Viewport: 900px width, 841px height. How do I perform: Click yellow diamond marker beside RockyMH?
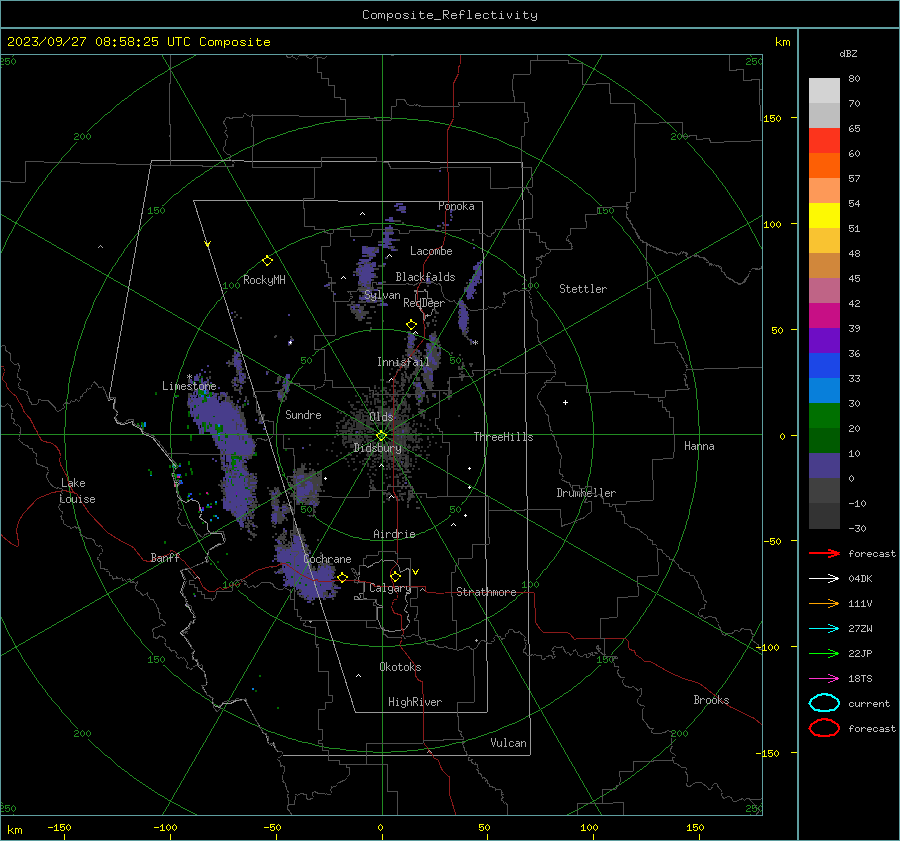point(267,261)
